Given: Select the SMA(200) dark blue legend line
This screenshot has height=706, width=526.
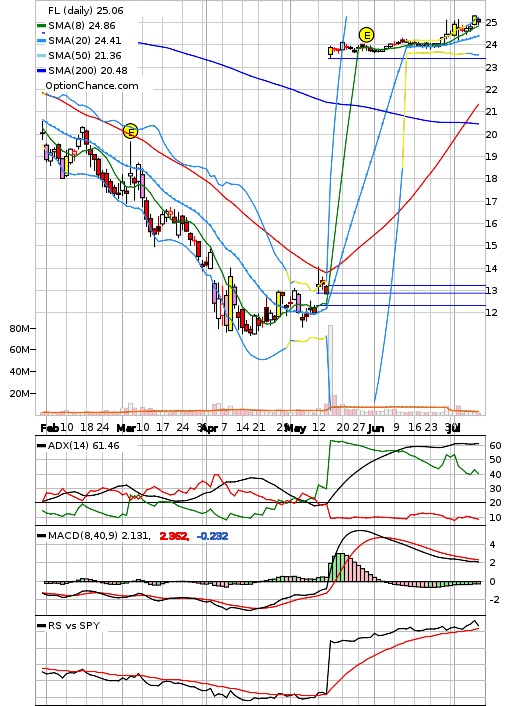Looking at the screenshot, I should point(41,71).
